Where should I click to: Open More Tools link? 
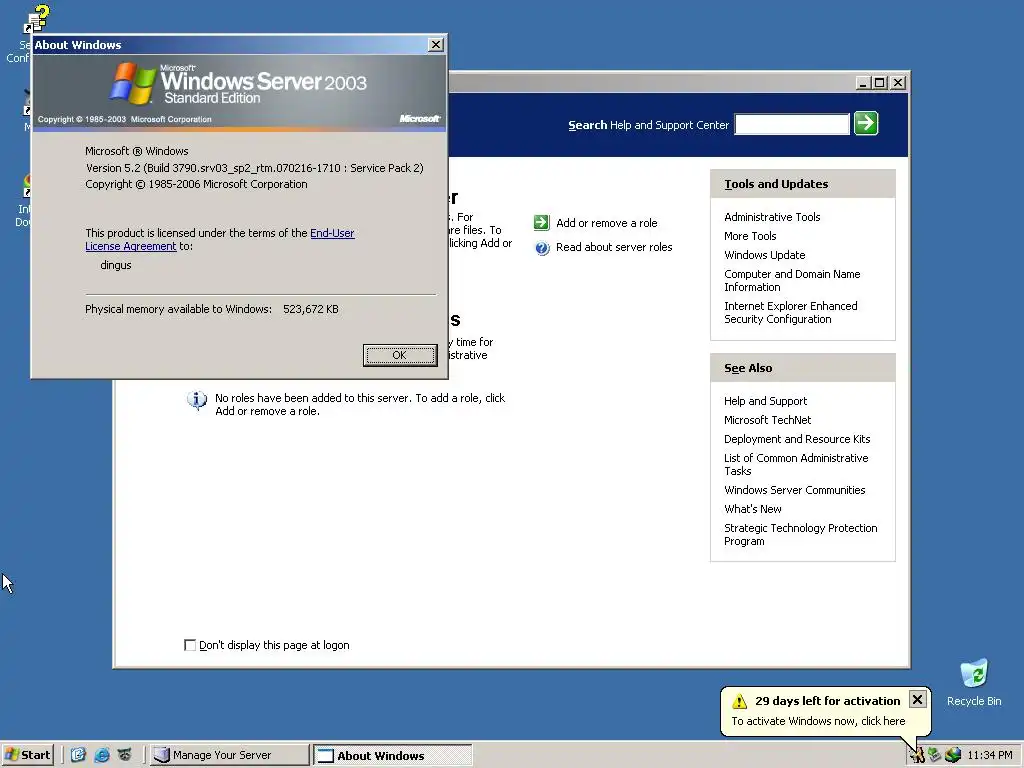[750, 236]
